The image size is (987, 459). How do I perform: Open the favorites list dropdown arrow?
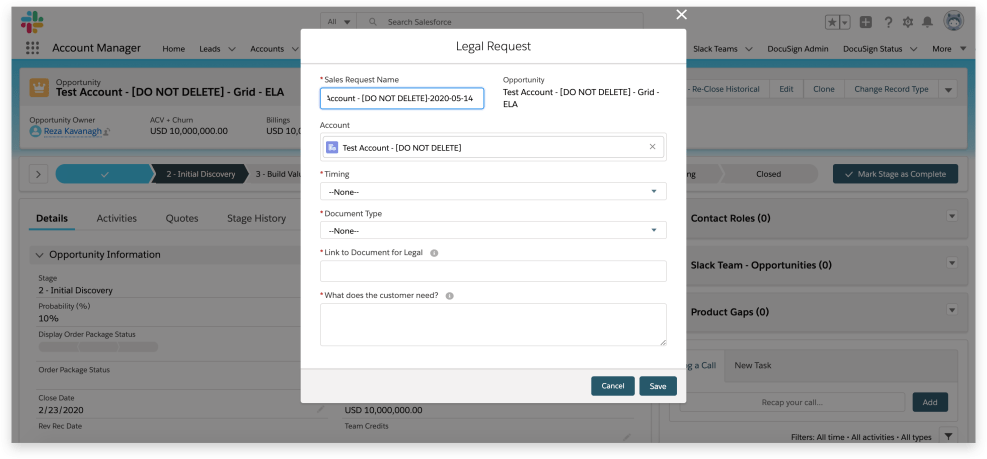click(x=845, y=23)
